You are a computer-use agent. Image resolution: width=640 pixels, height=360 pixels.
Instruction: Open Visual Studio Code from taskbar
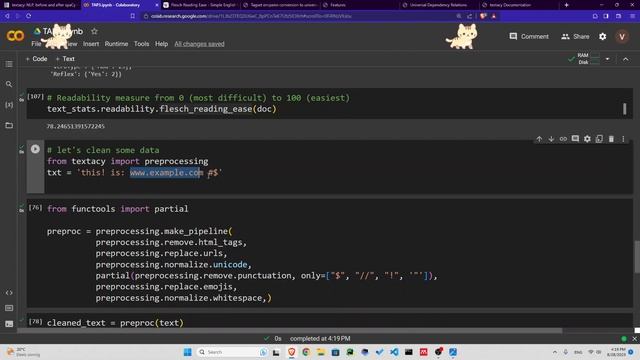click(394, 352)
